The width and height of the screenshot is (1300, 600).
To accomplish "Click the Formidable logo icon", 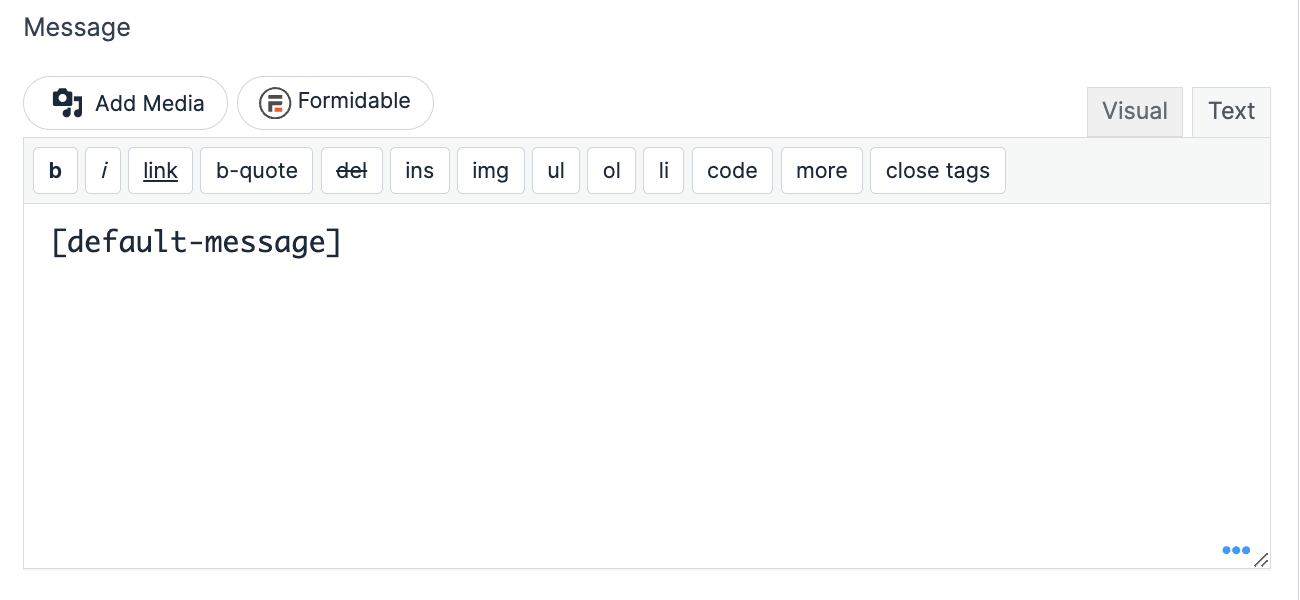I will [x=275, y=102].
